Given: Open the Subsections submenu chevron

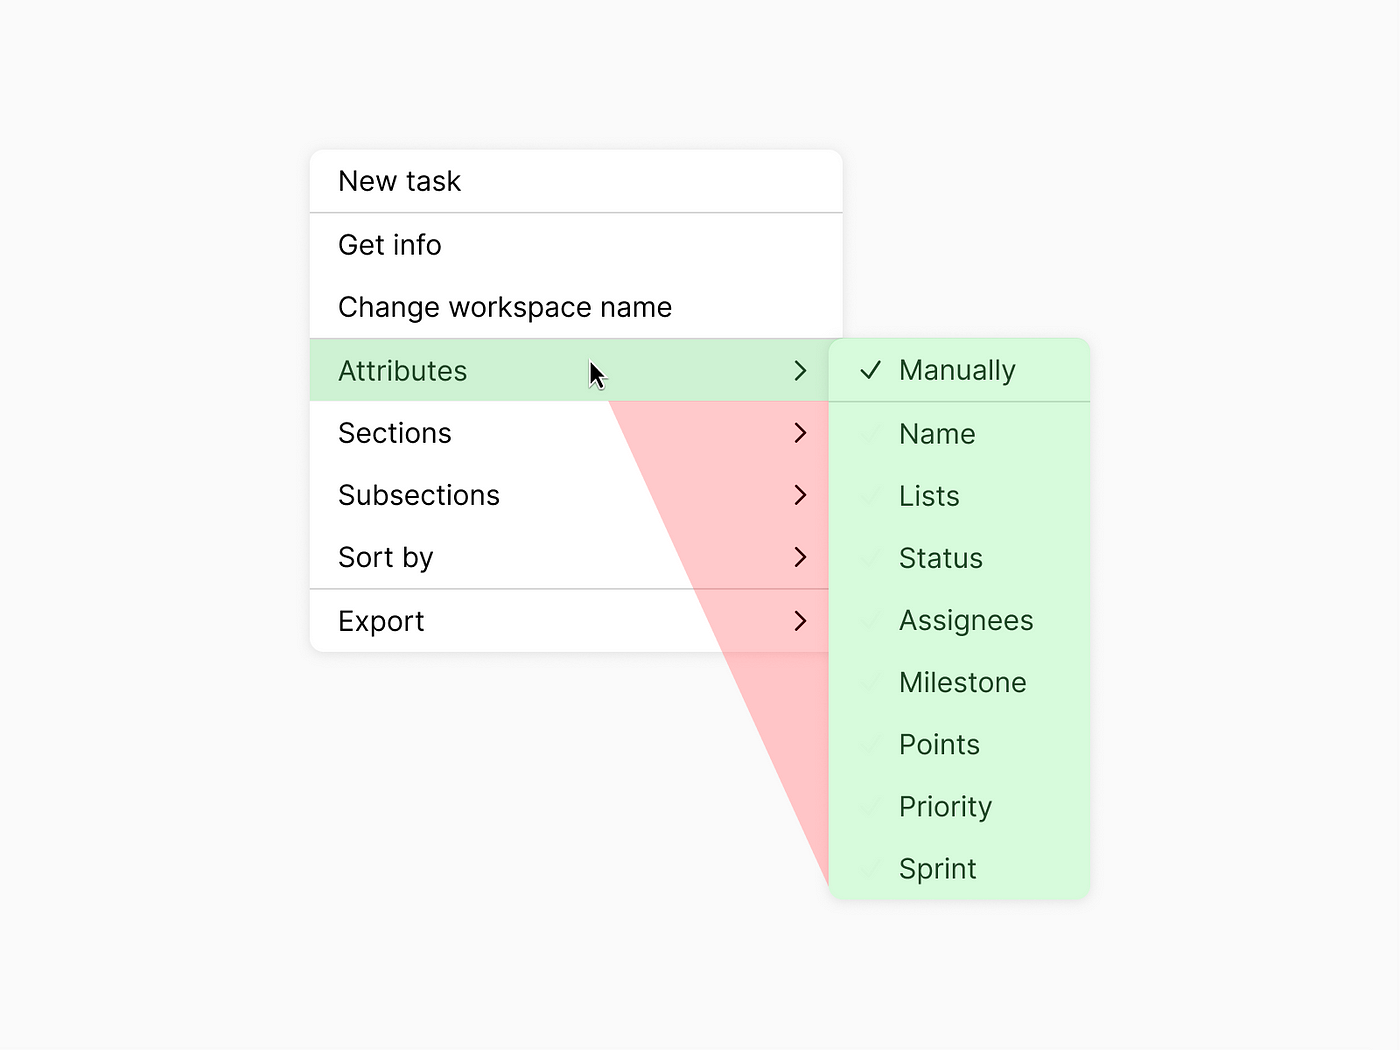Looking at the screenshot, I should [800, 495].
